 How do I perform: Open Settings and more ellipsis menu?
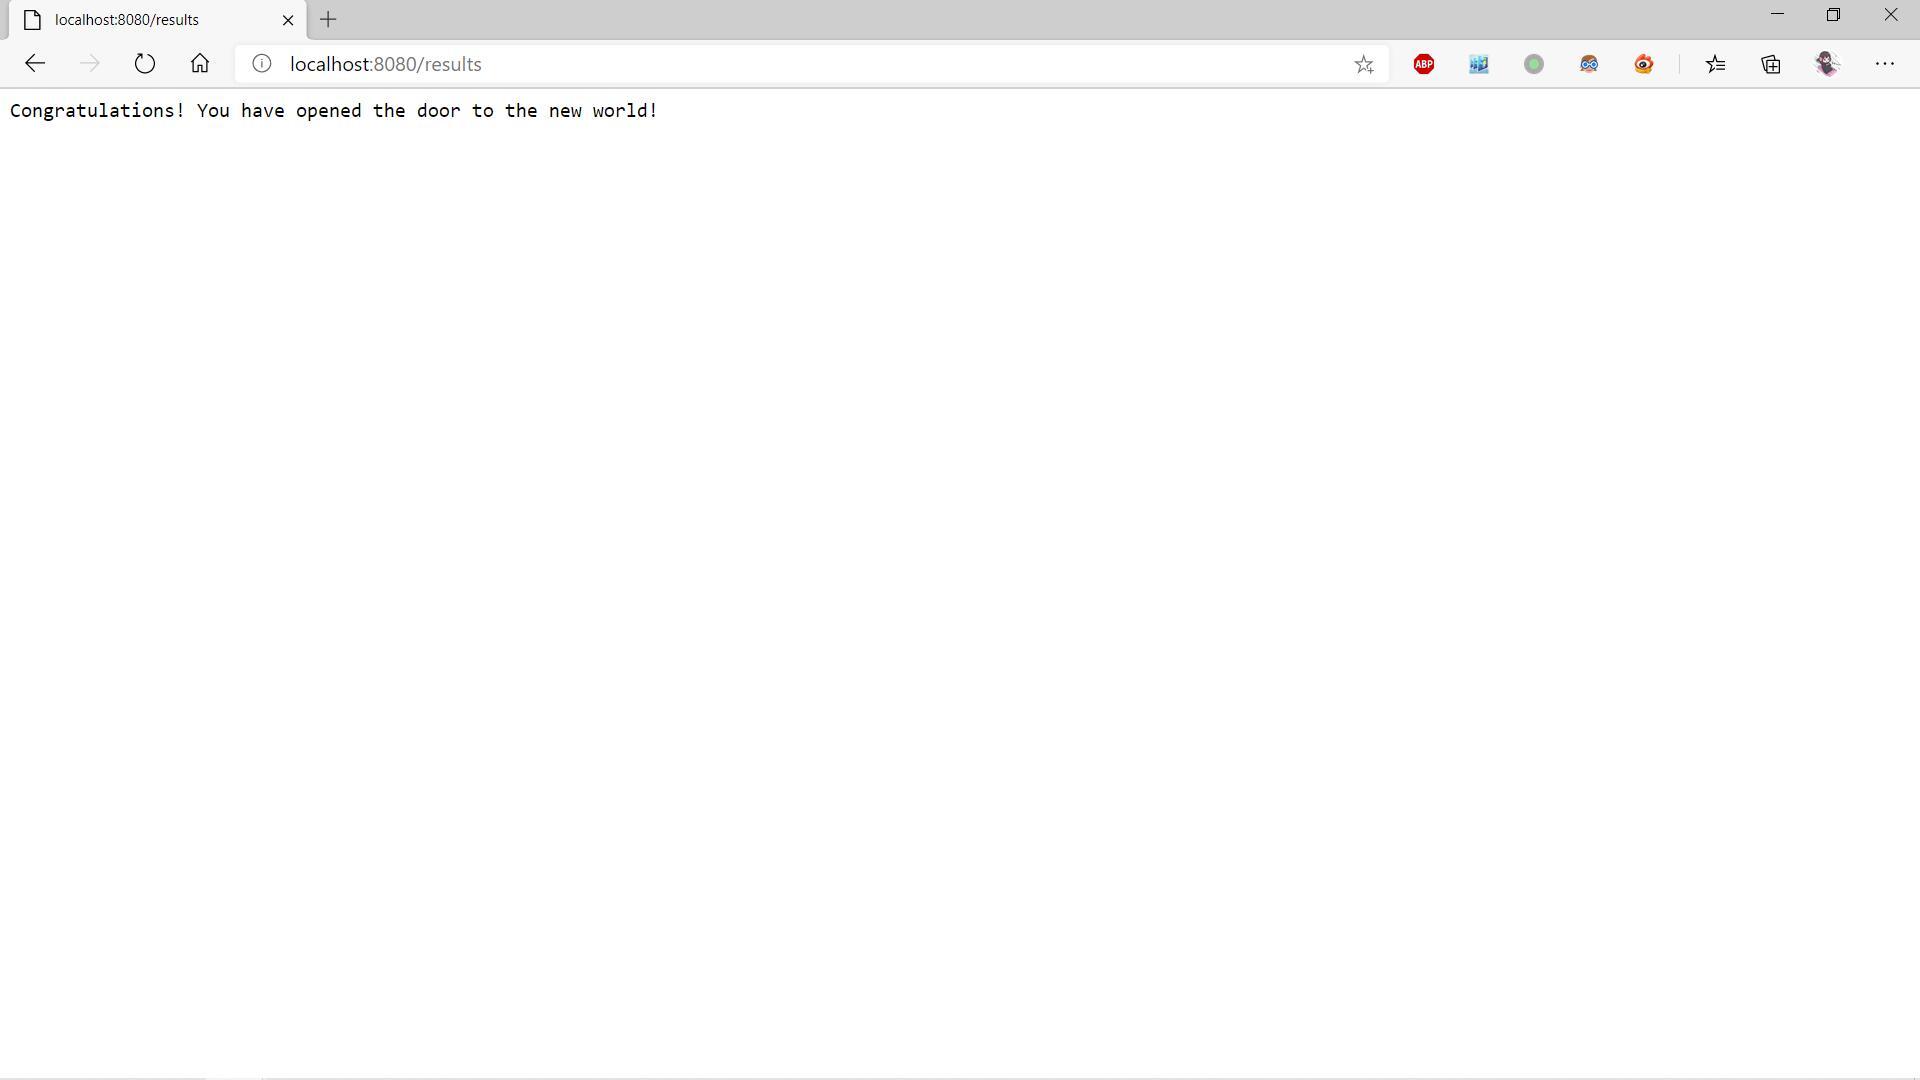tap(1885, 64)
